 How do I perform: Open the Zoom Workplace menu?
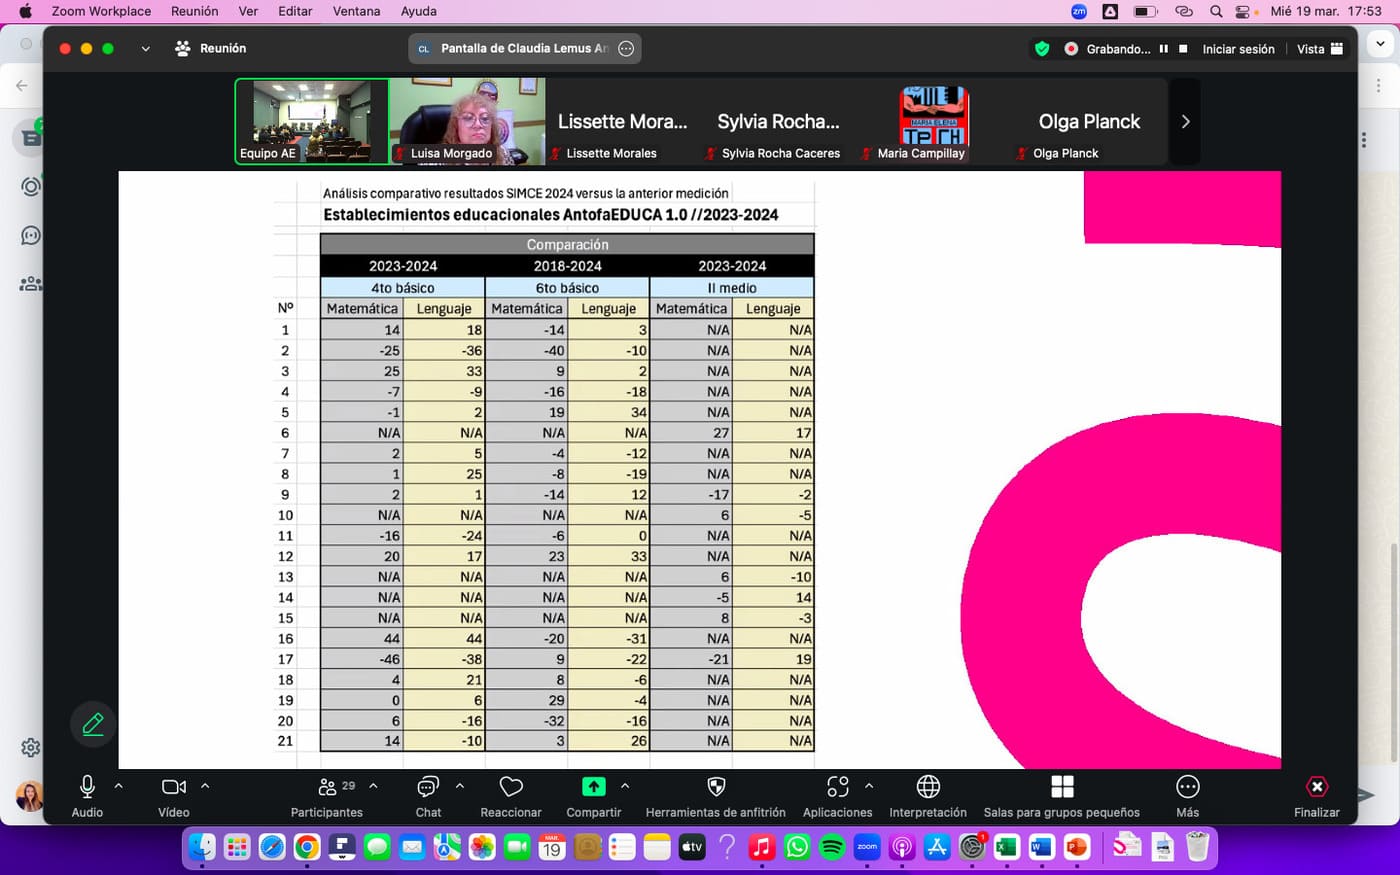point(101,11)
